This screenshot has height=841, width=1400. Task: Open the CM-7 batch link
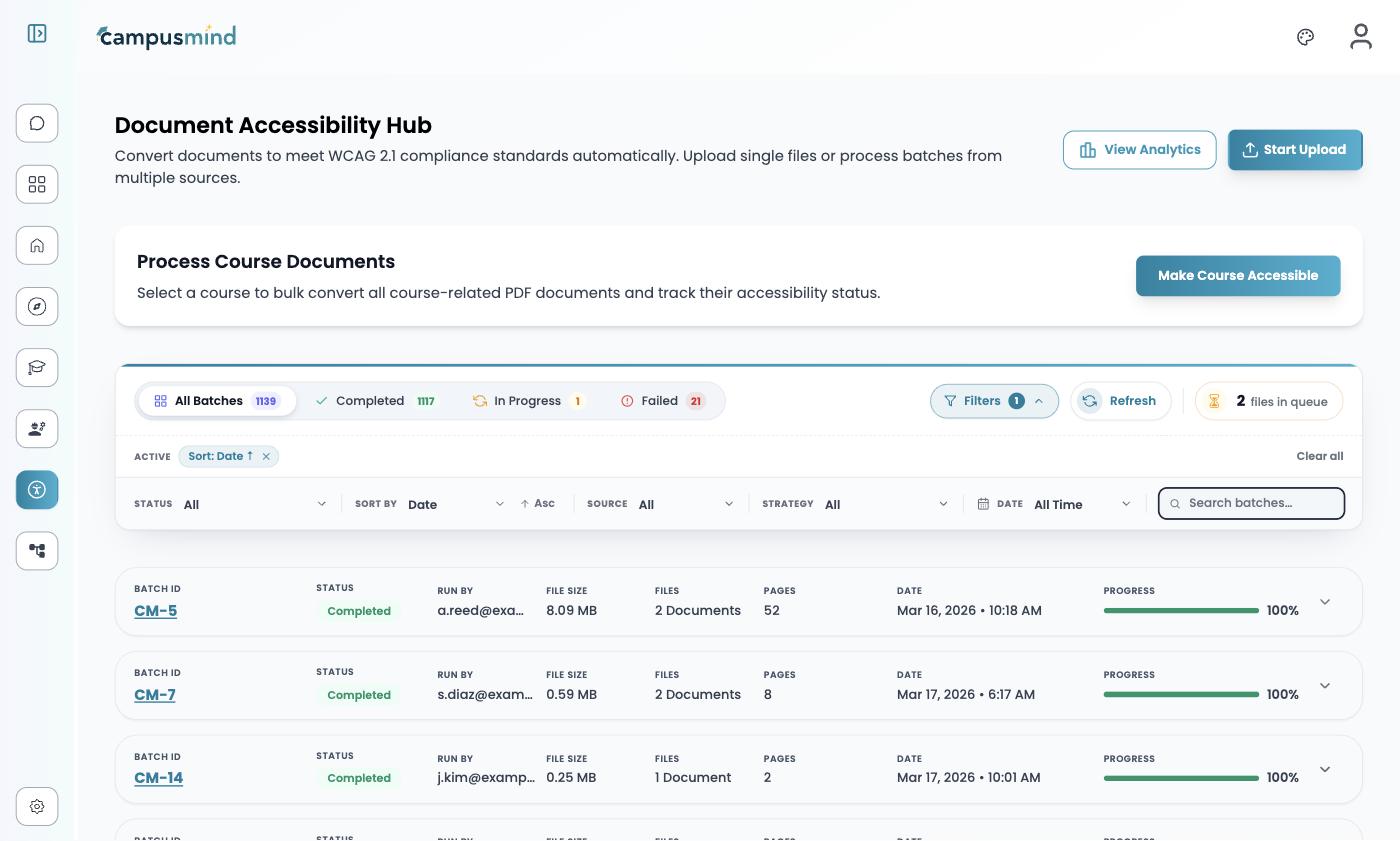[x=154, y=695]
